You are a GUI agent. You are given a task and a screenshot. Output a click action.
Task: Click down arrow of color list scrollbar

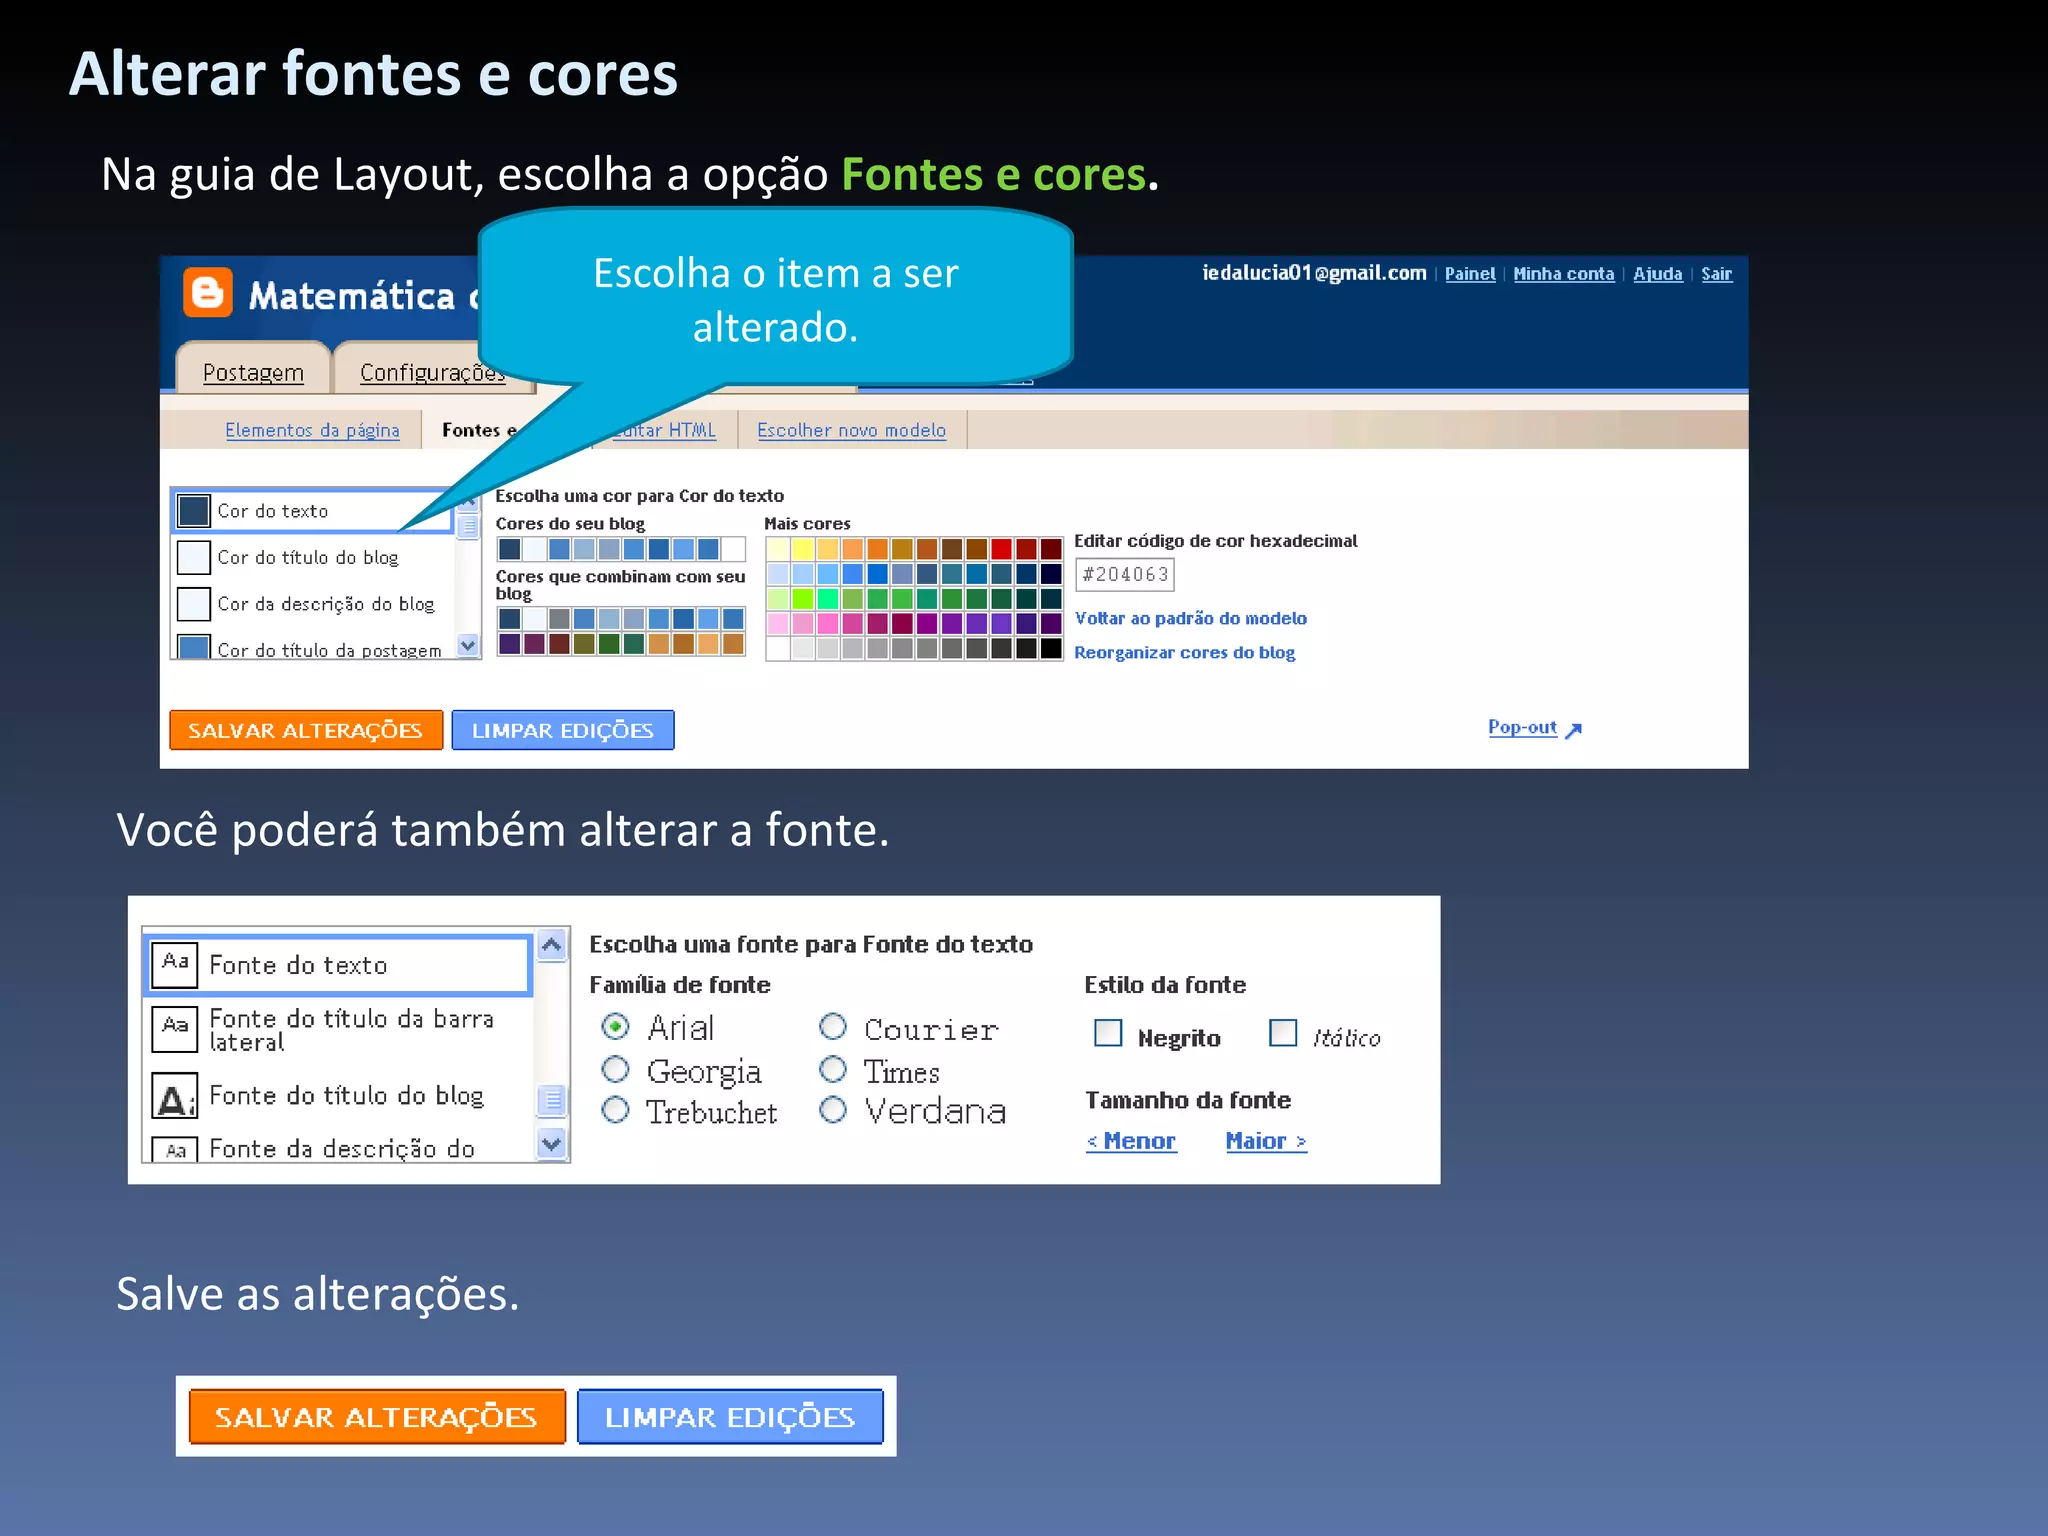click(x=467, y=646)
